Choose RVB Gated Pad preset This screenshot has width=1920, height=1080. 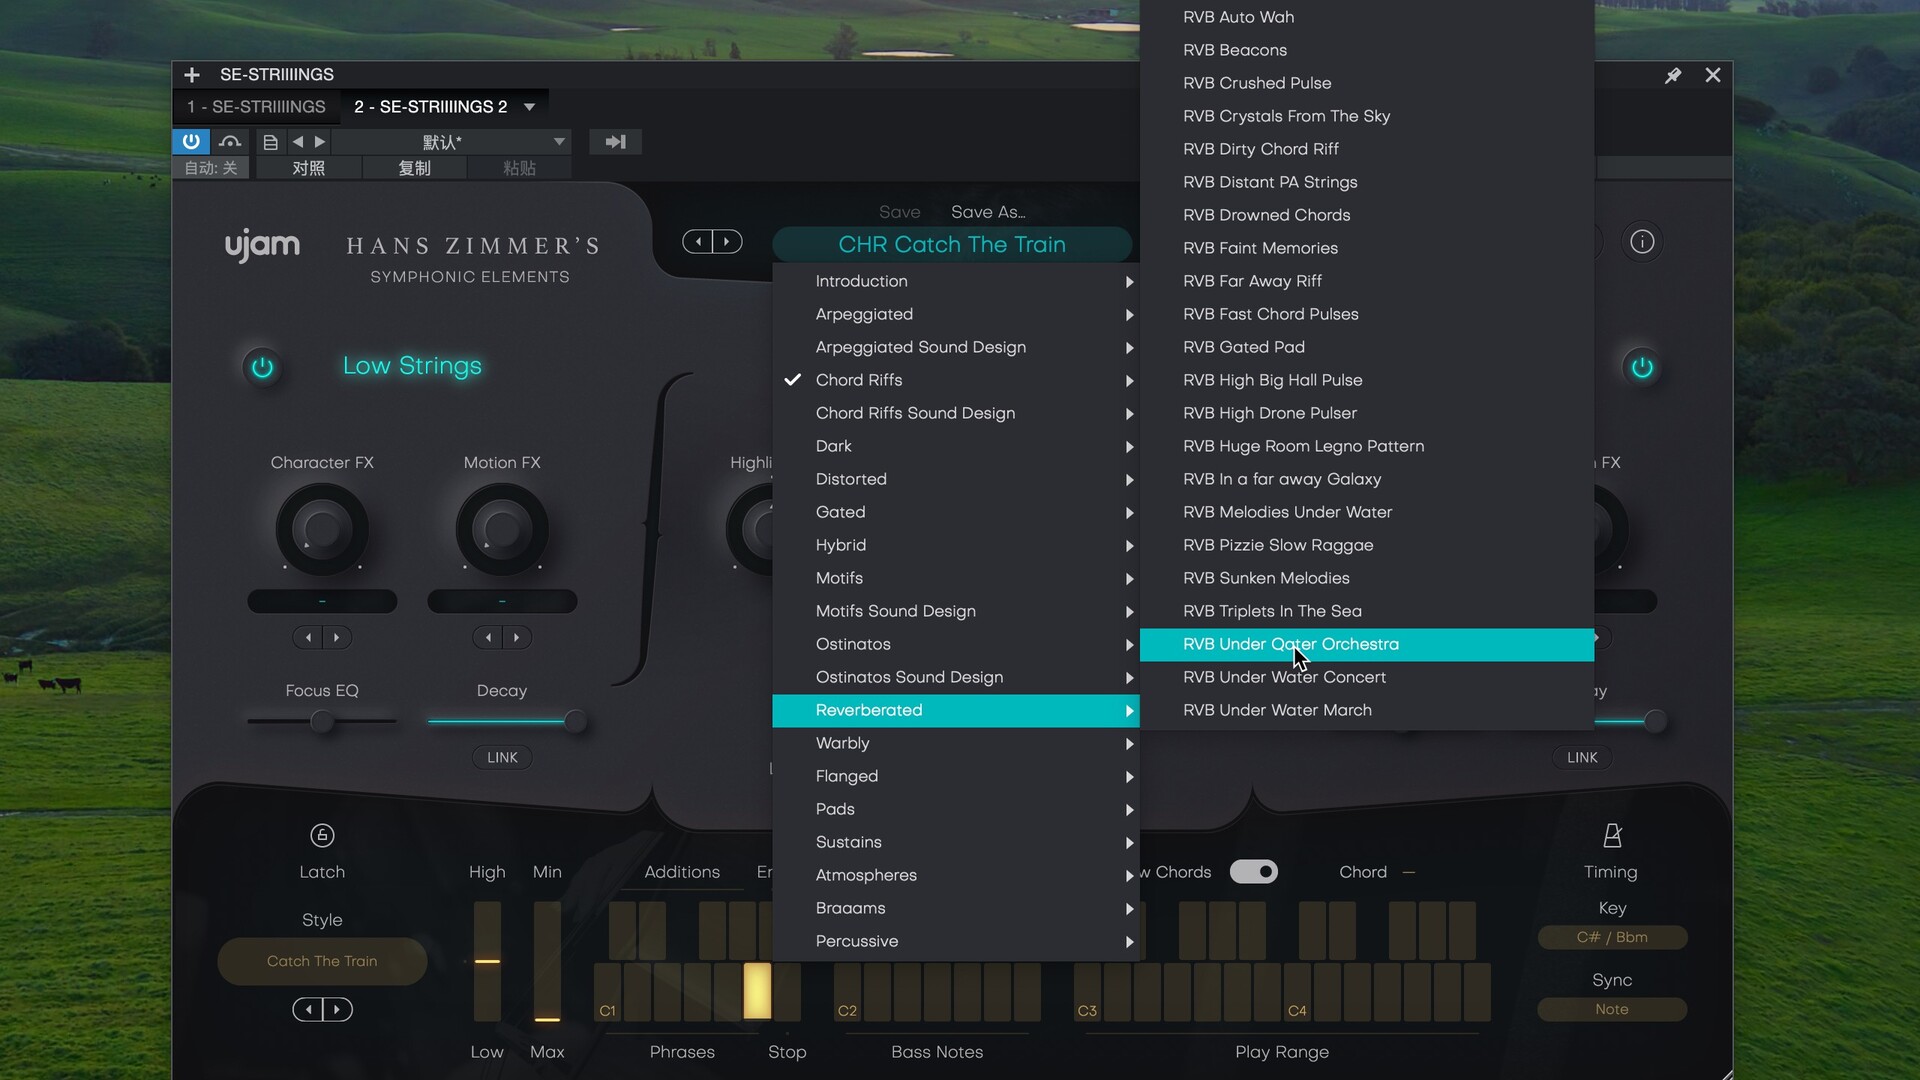(x=1367, y=348)
